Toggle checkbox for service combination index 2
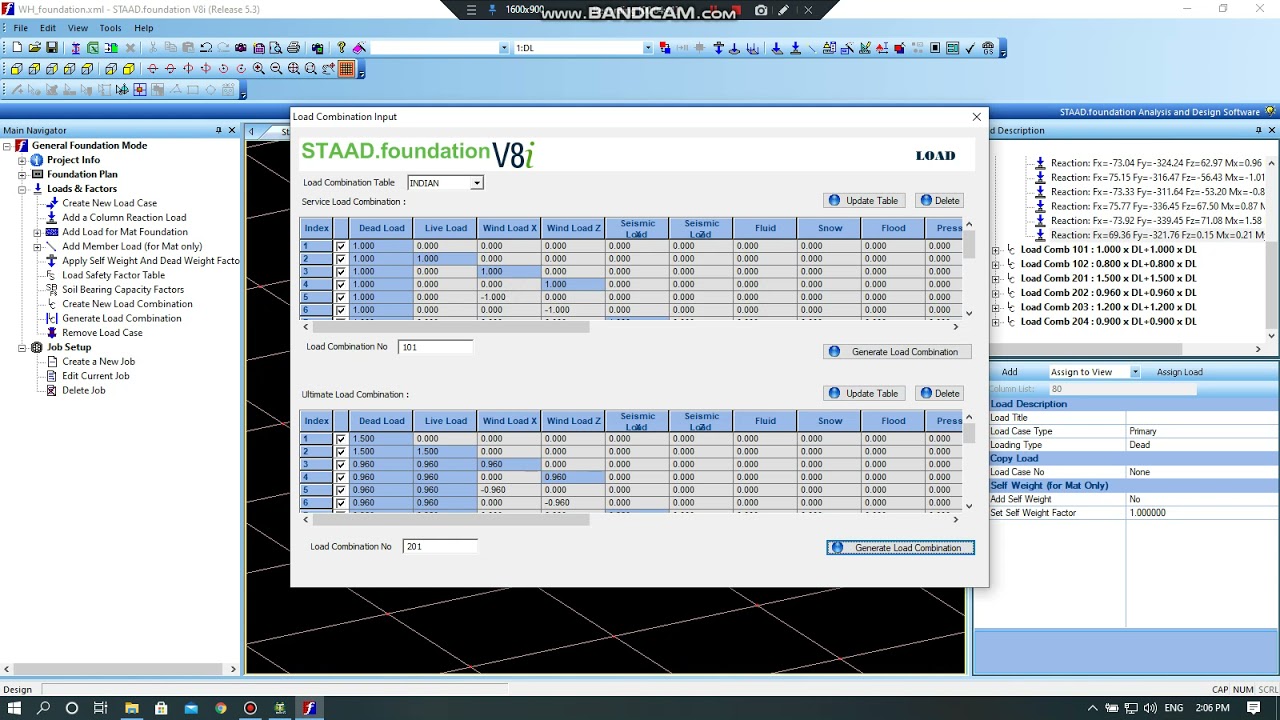The width and height of the screenshot is (1280, 720). click(x=341, y=258)
